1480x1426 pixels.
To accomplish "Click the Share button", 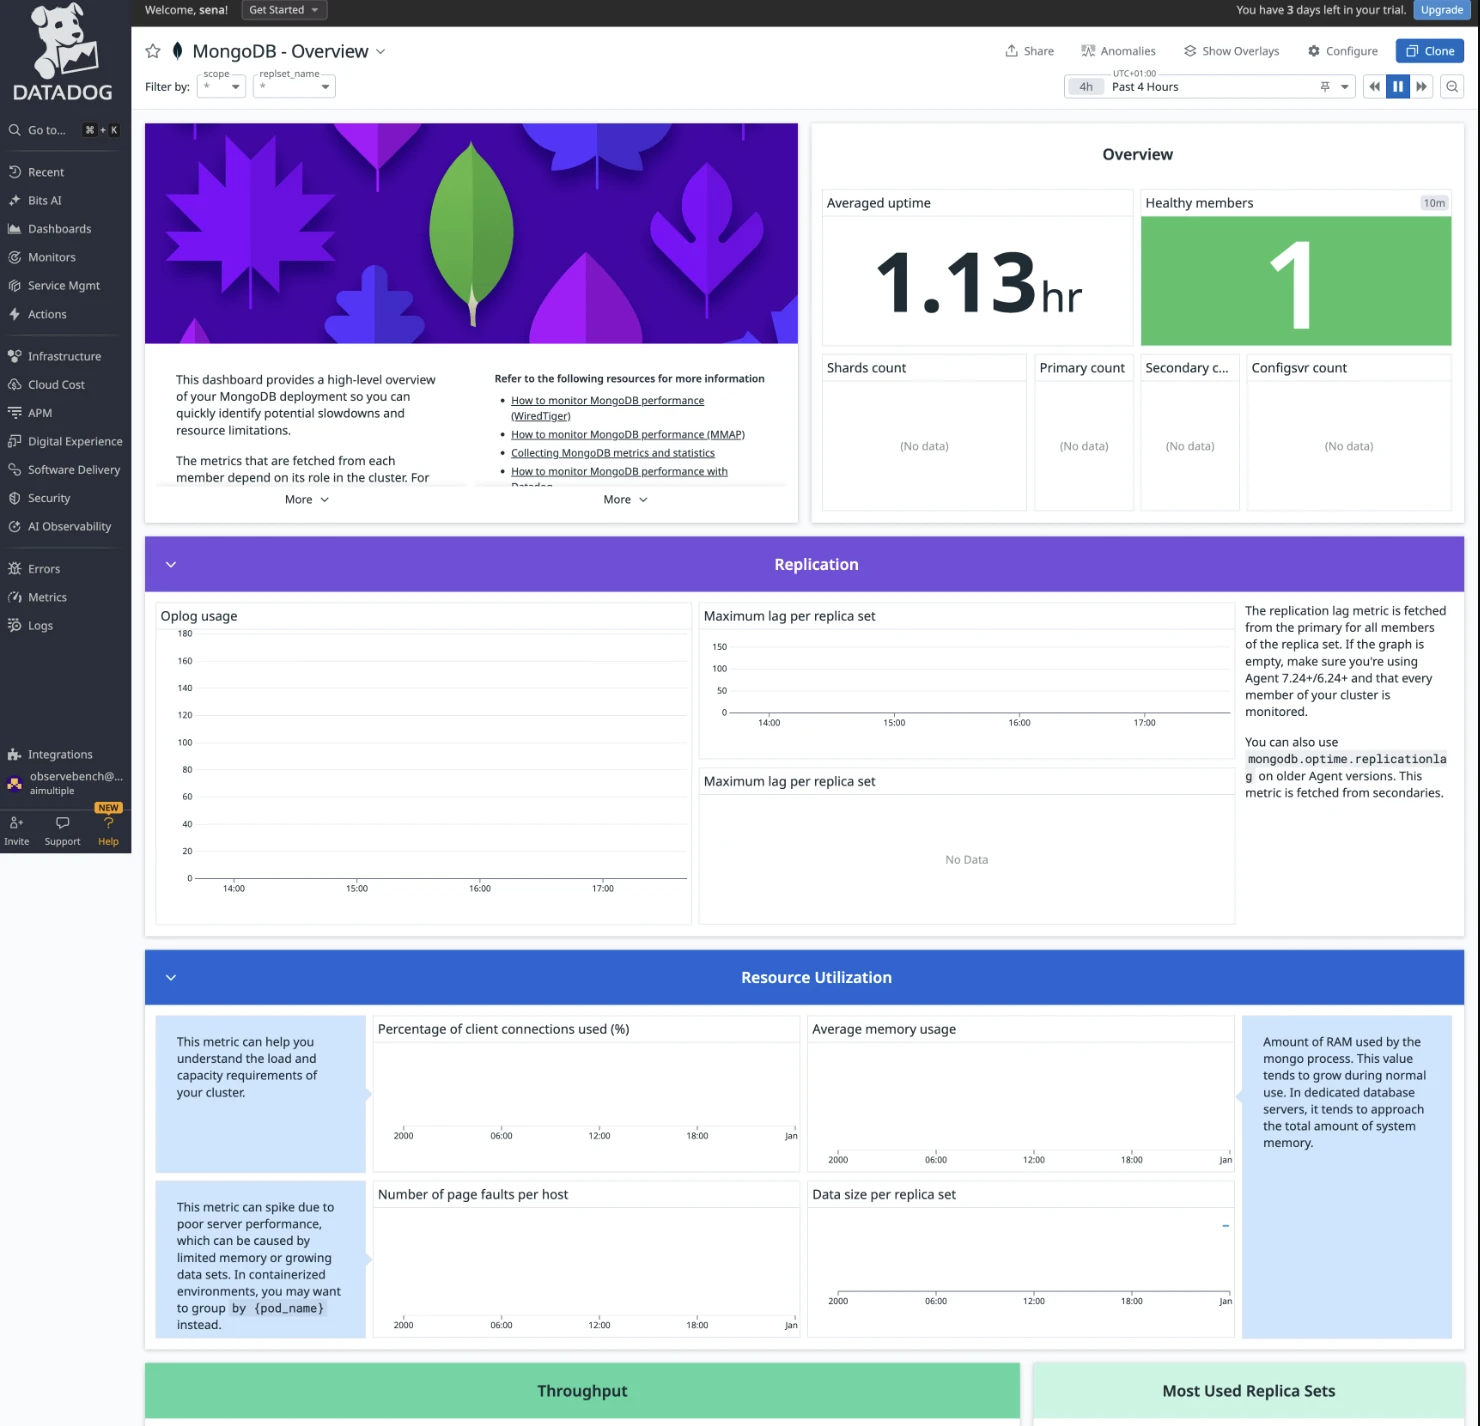I will (x=1029, y=51).
